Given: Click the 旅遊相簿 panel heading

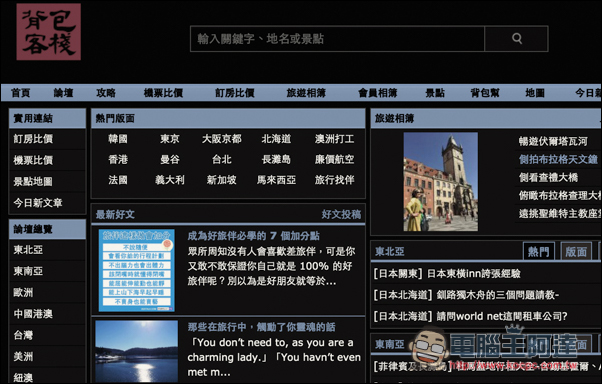Looking at the screenshot, I should (x=394, y=118).
